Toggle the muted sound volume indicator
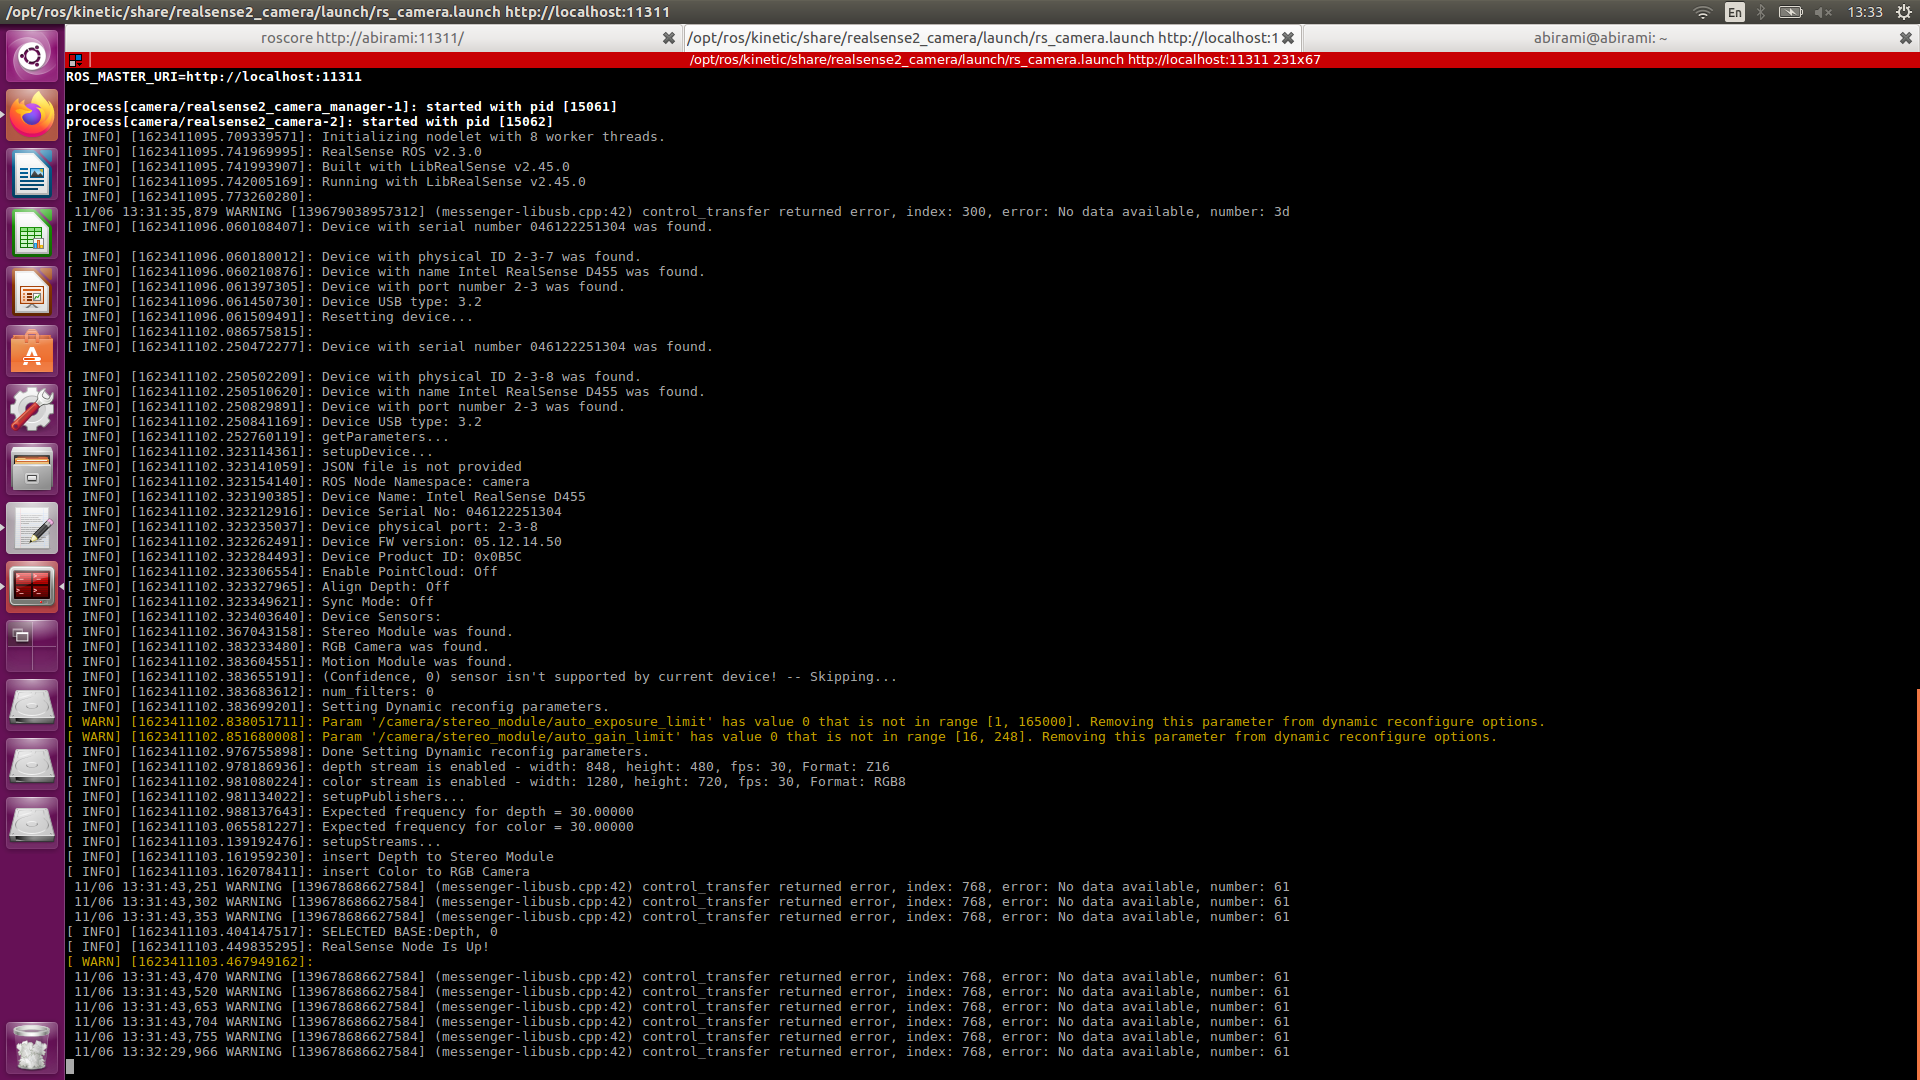The height and width of the screenshot is (1080, 1920). (x=1823, y=12)
